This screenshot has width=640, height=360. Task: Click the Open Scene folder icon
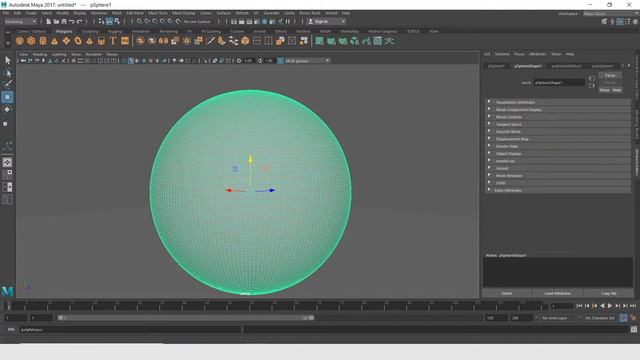[56, 22]
